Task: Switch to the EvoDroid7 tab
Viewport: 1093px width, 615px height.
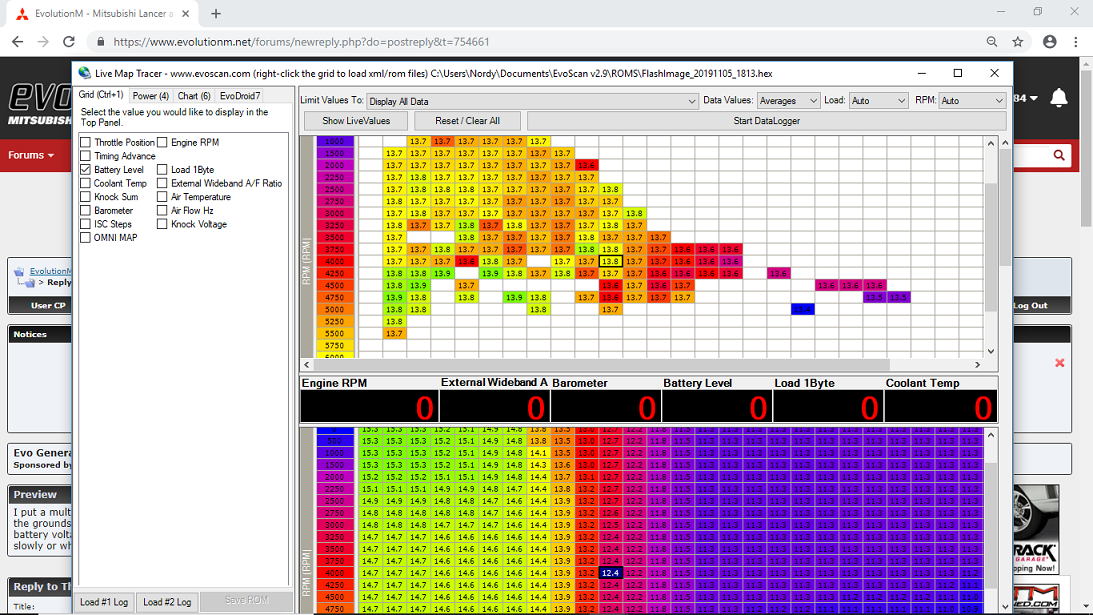Action: (x=240, y=96)
